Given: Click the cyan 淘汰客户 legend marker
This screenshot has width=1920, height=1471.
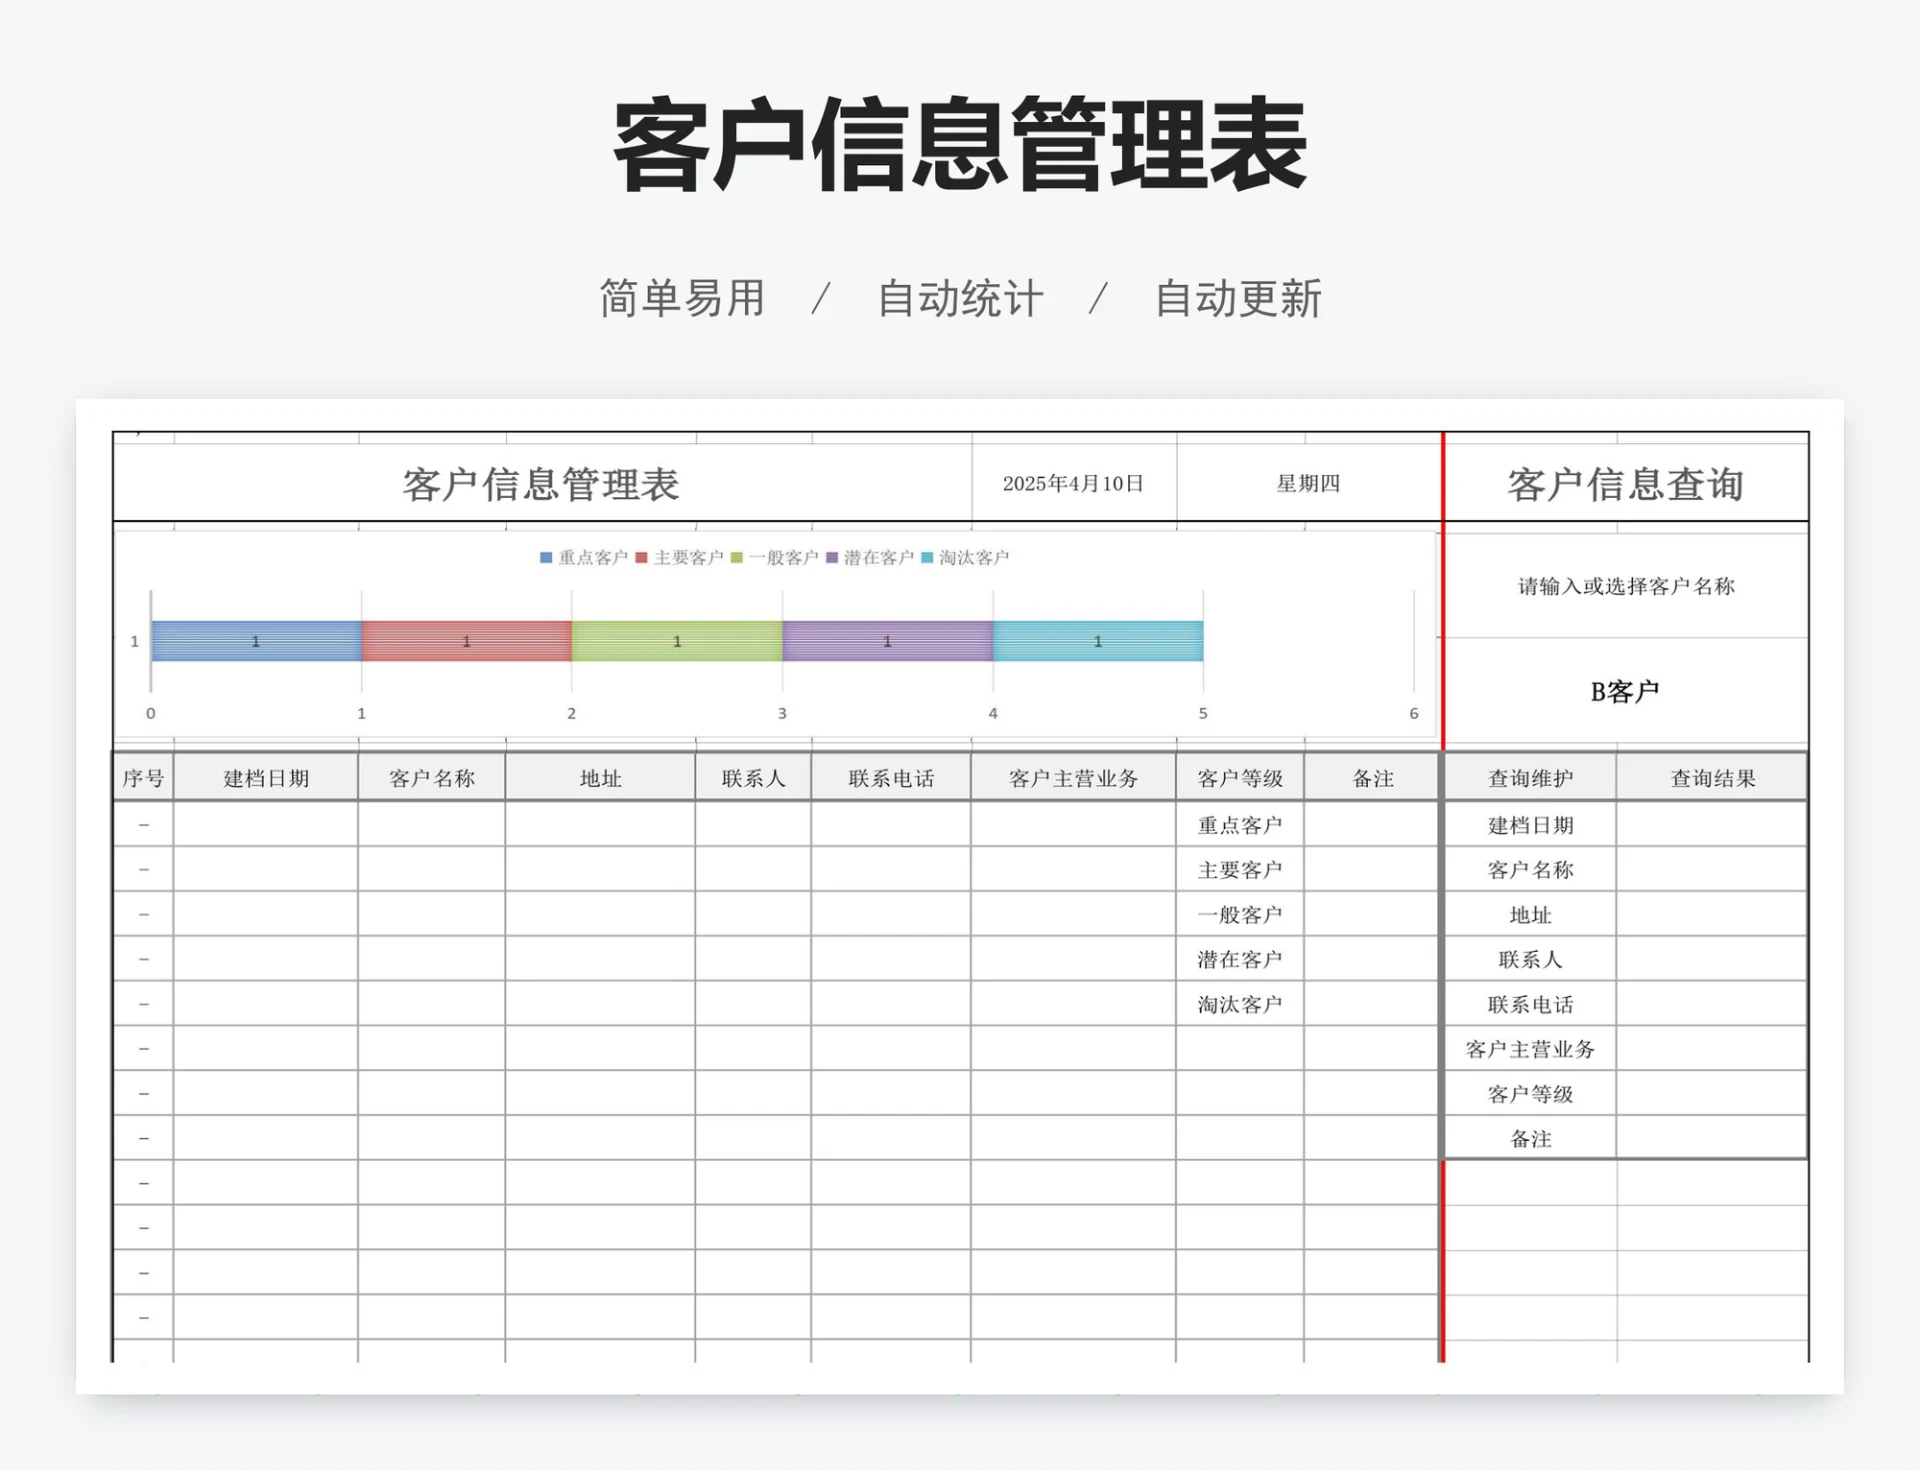Looking at the screenshot, I should coord(927,558).
